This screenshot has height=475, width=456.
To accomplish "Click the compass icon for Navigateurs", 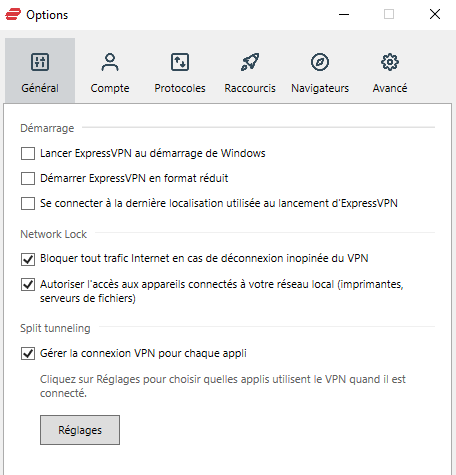I will pyautogui.click(x=320, y=62).
